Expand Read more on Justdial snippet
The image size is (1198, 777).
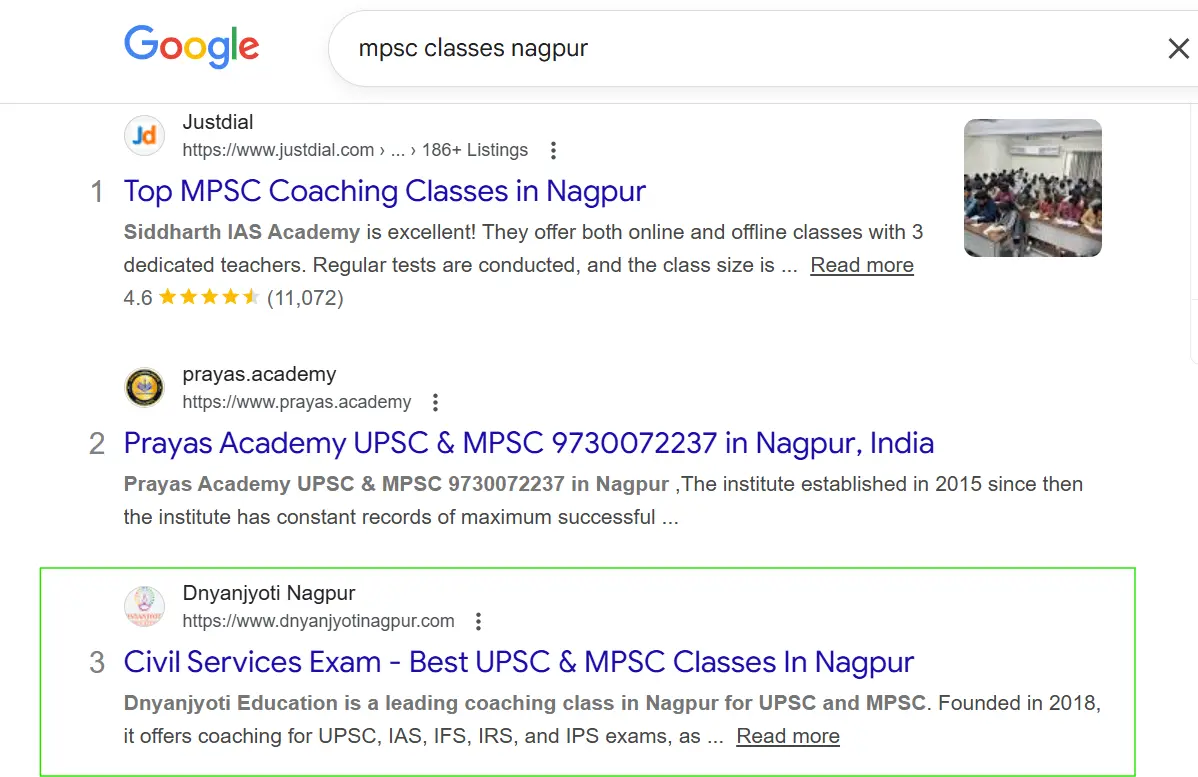[x=861, y=265]
